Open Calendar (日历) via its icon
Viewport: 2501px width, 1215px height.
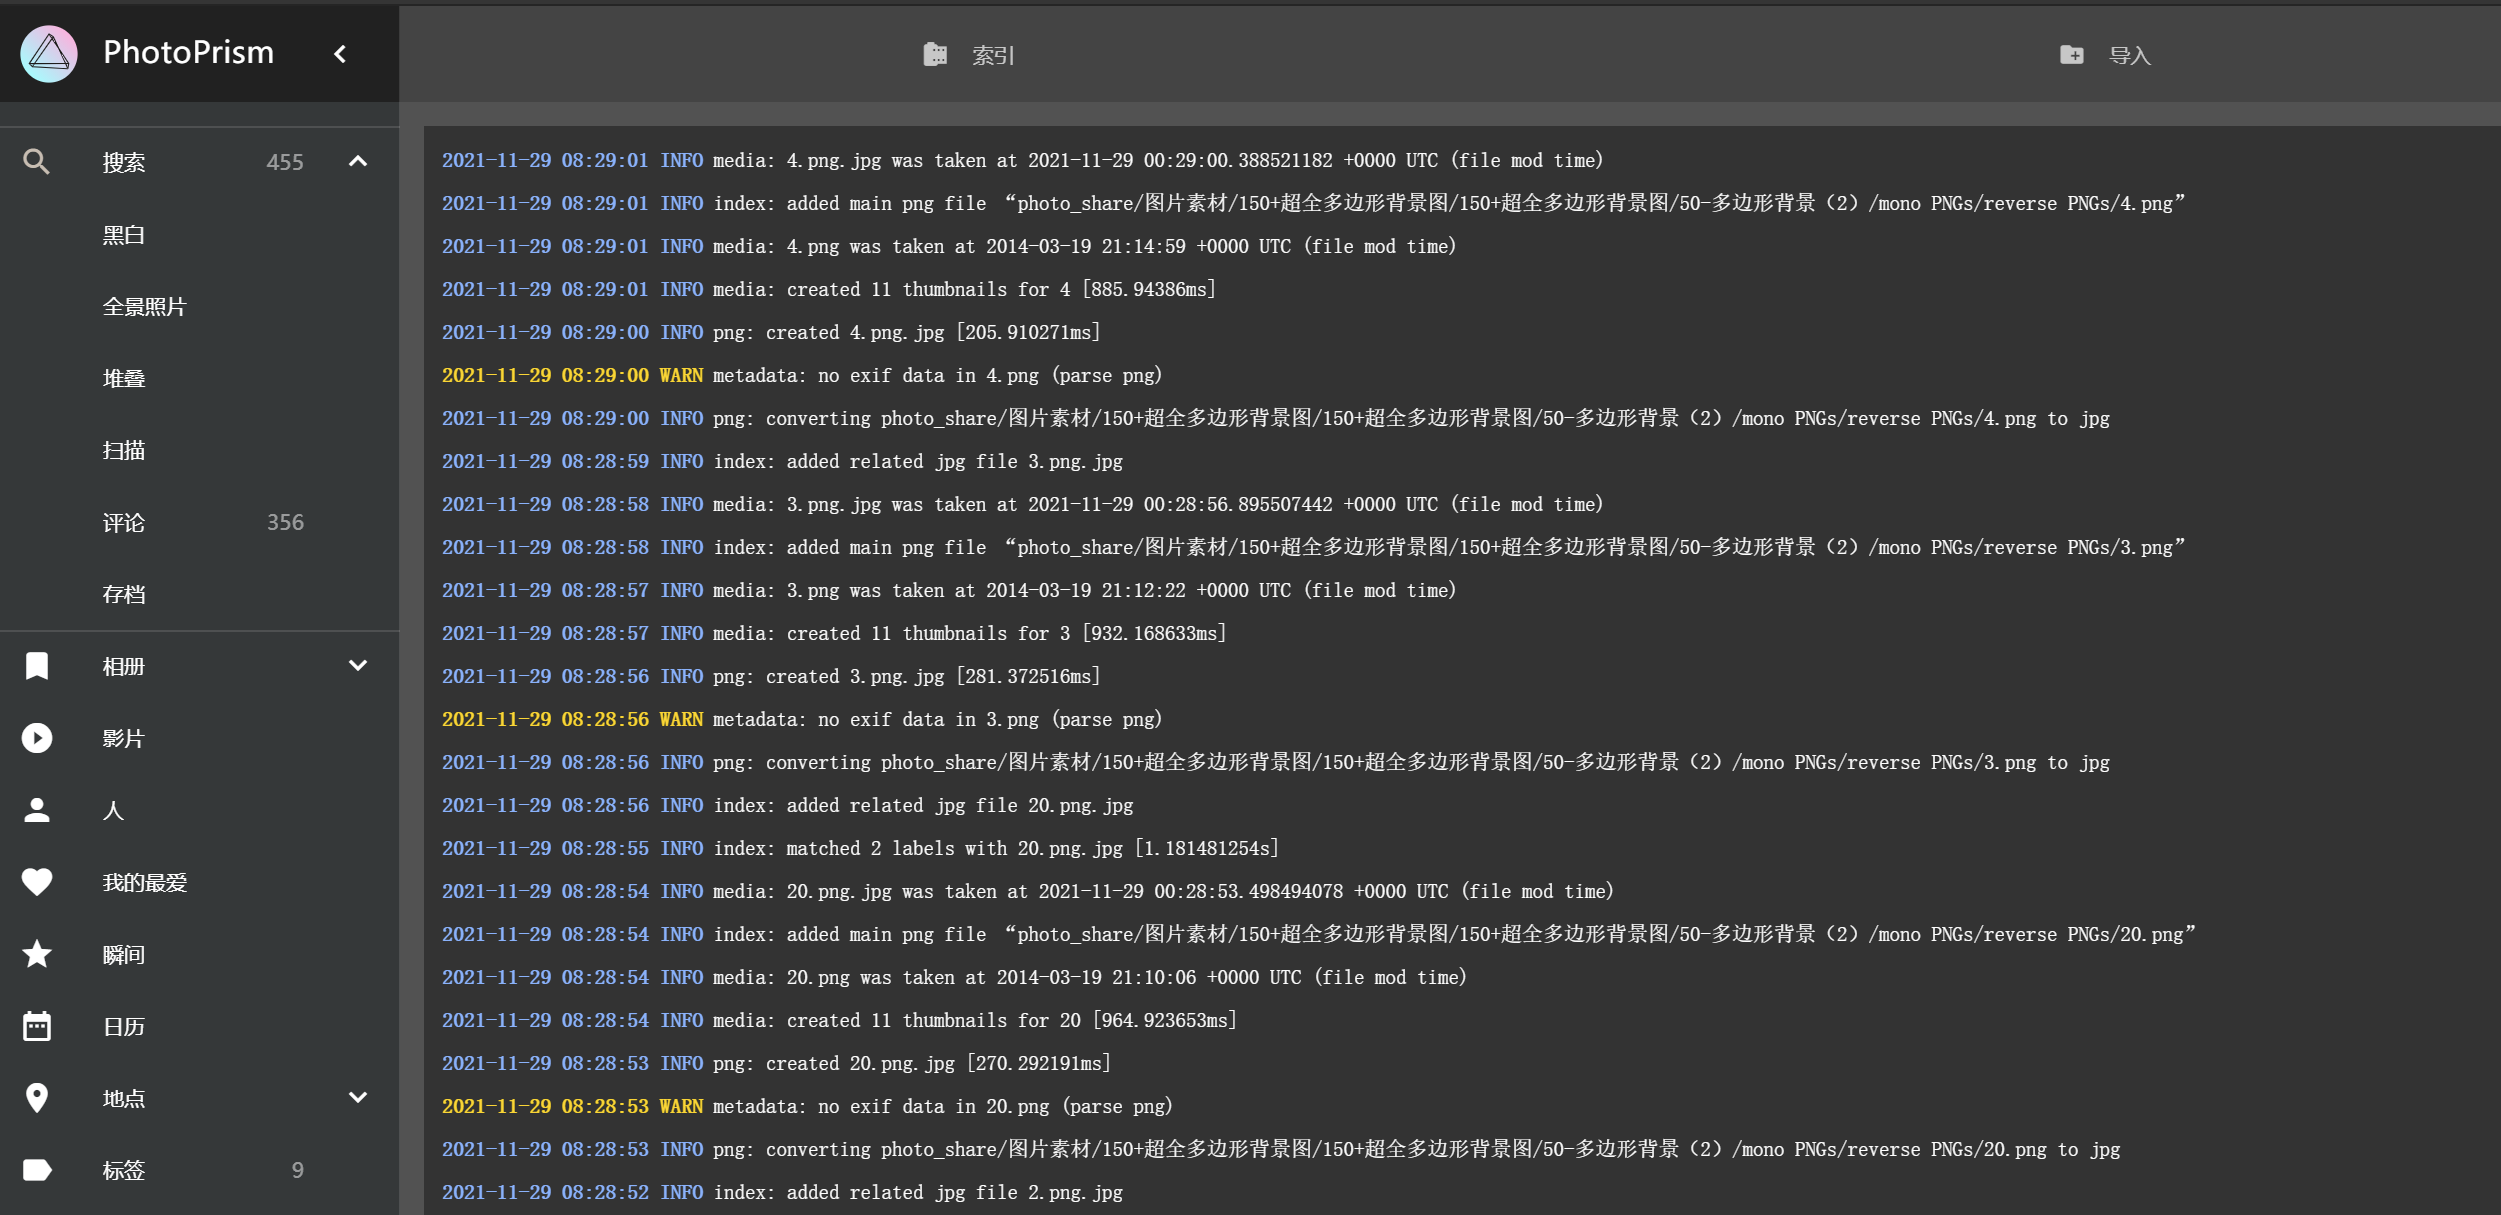(37, 1026)
